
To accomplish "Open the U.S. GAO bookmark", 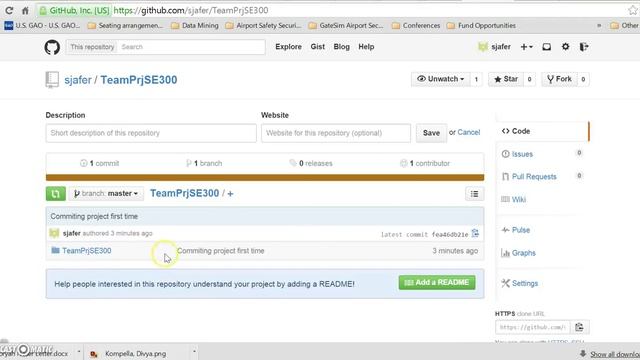I will click(x=42, y=25).
